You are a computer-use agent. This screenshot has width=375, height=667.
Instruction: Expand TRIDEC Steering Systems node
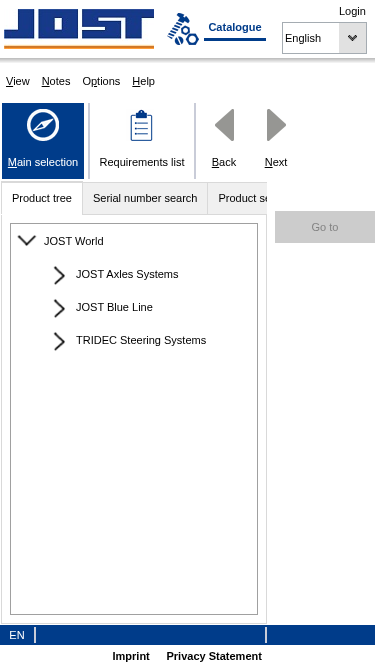[59, 341]
